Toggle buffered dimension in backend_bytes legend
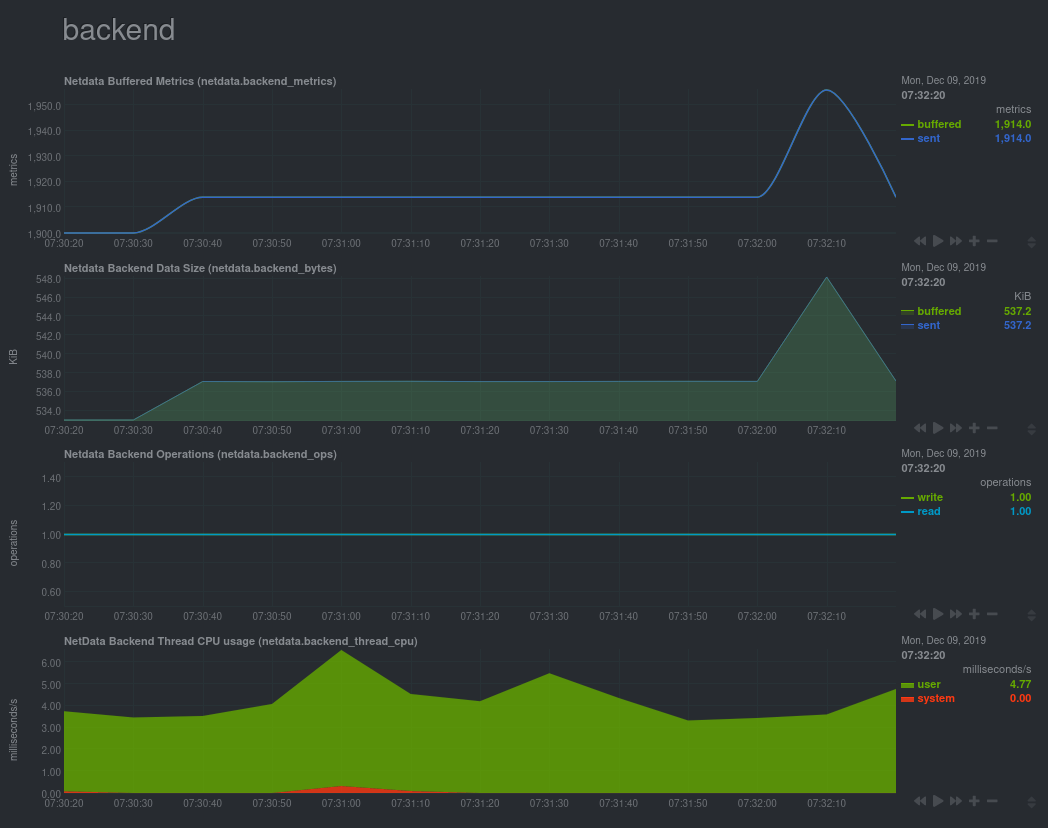Image resolution: width=1048 pixels, height=828 pixels. point(939,311)
